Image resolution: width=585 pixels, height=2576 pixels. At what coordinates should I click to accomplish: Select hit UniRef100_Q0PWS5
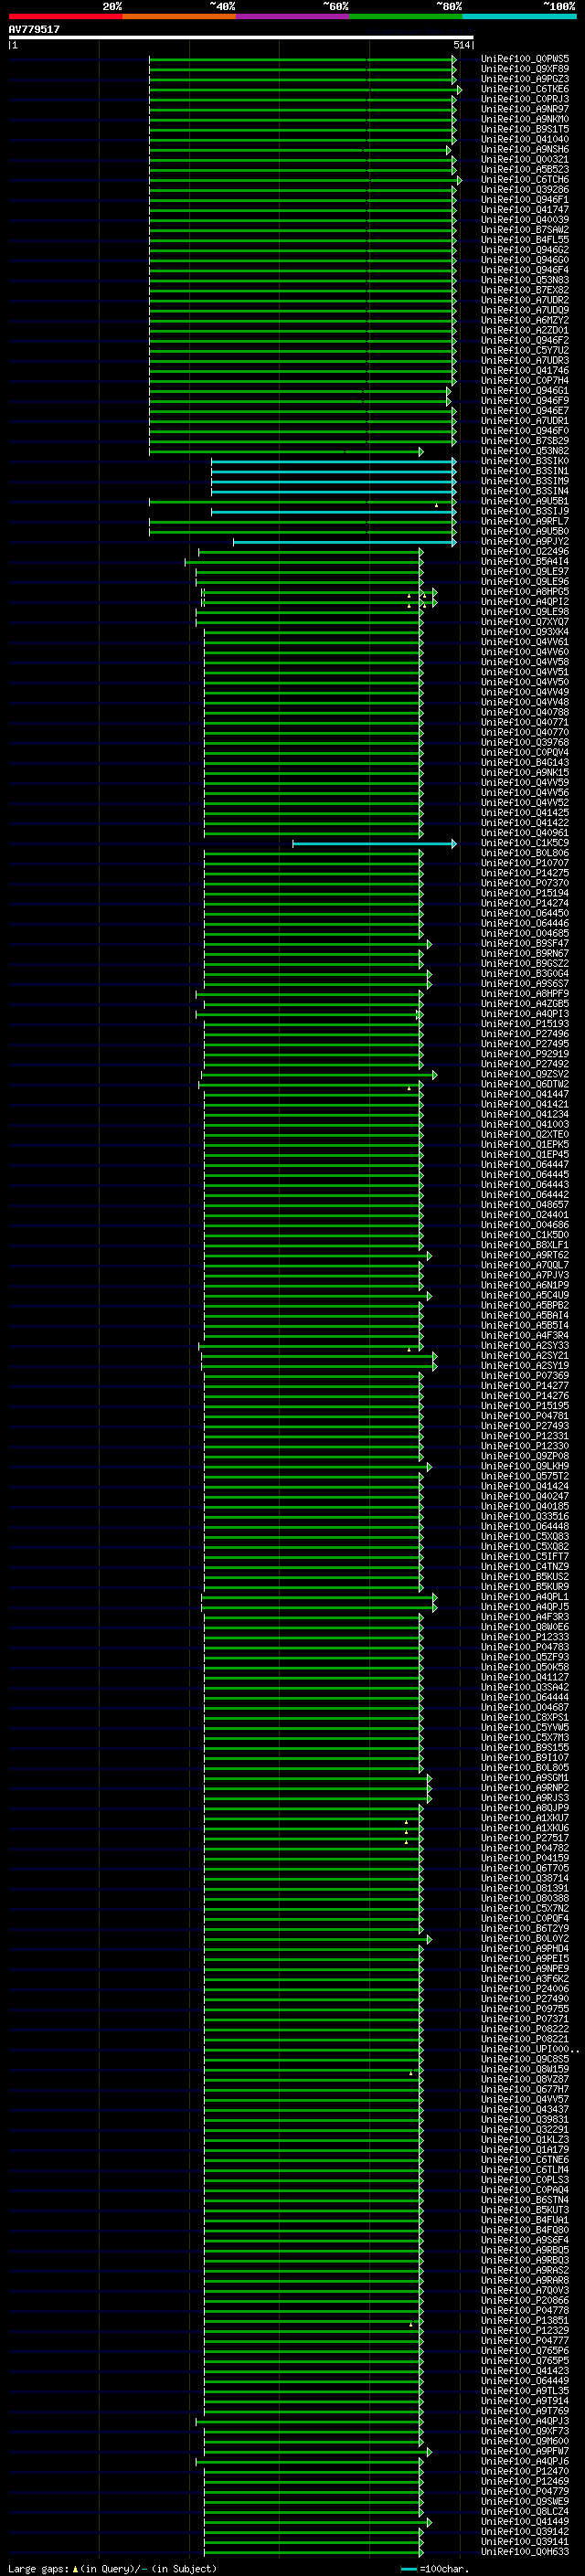point(525,59)
